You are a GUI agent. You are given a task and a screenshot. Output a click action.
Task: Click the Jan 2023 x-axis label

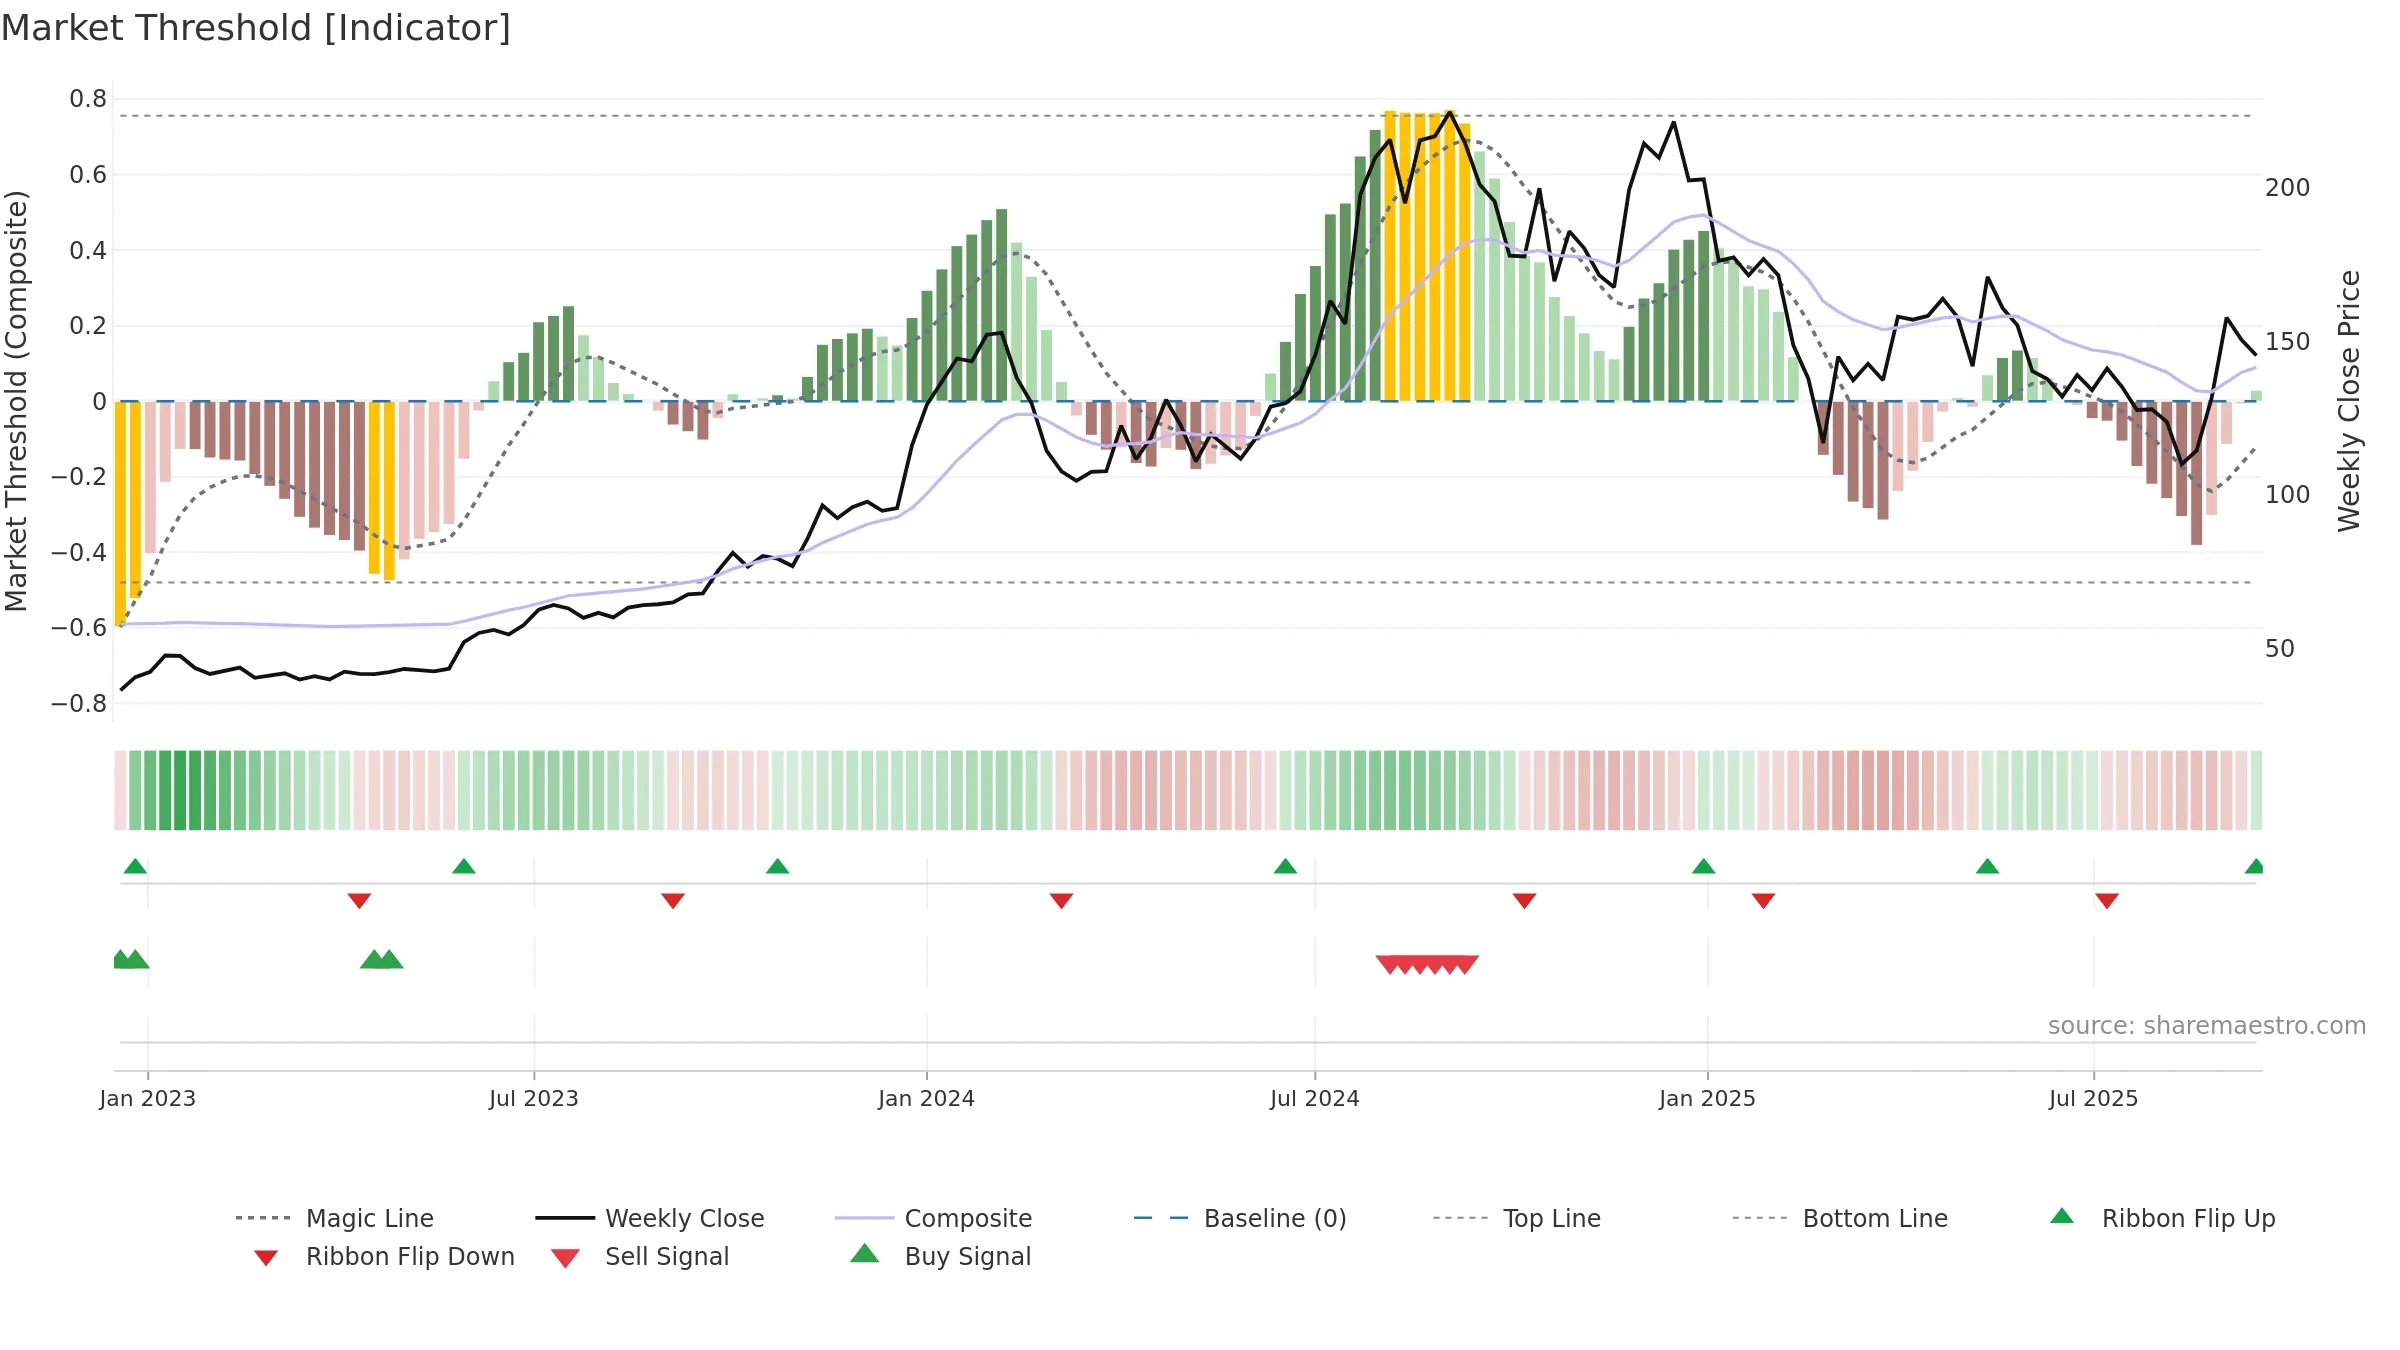[147, 1098]
